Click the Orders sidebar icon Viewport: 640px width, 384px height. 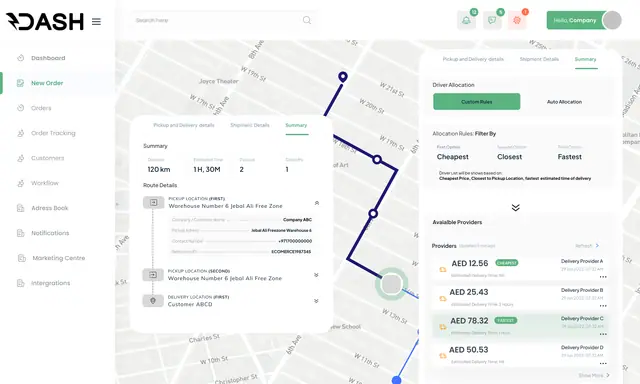coord(20,108)
